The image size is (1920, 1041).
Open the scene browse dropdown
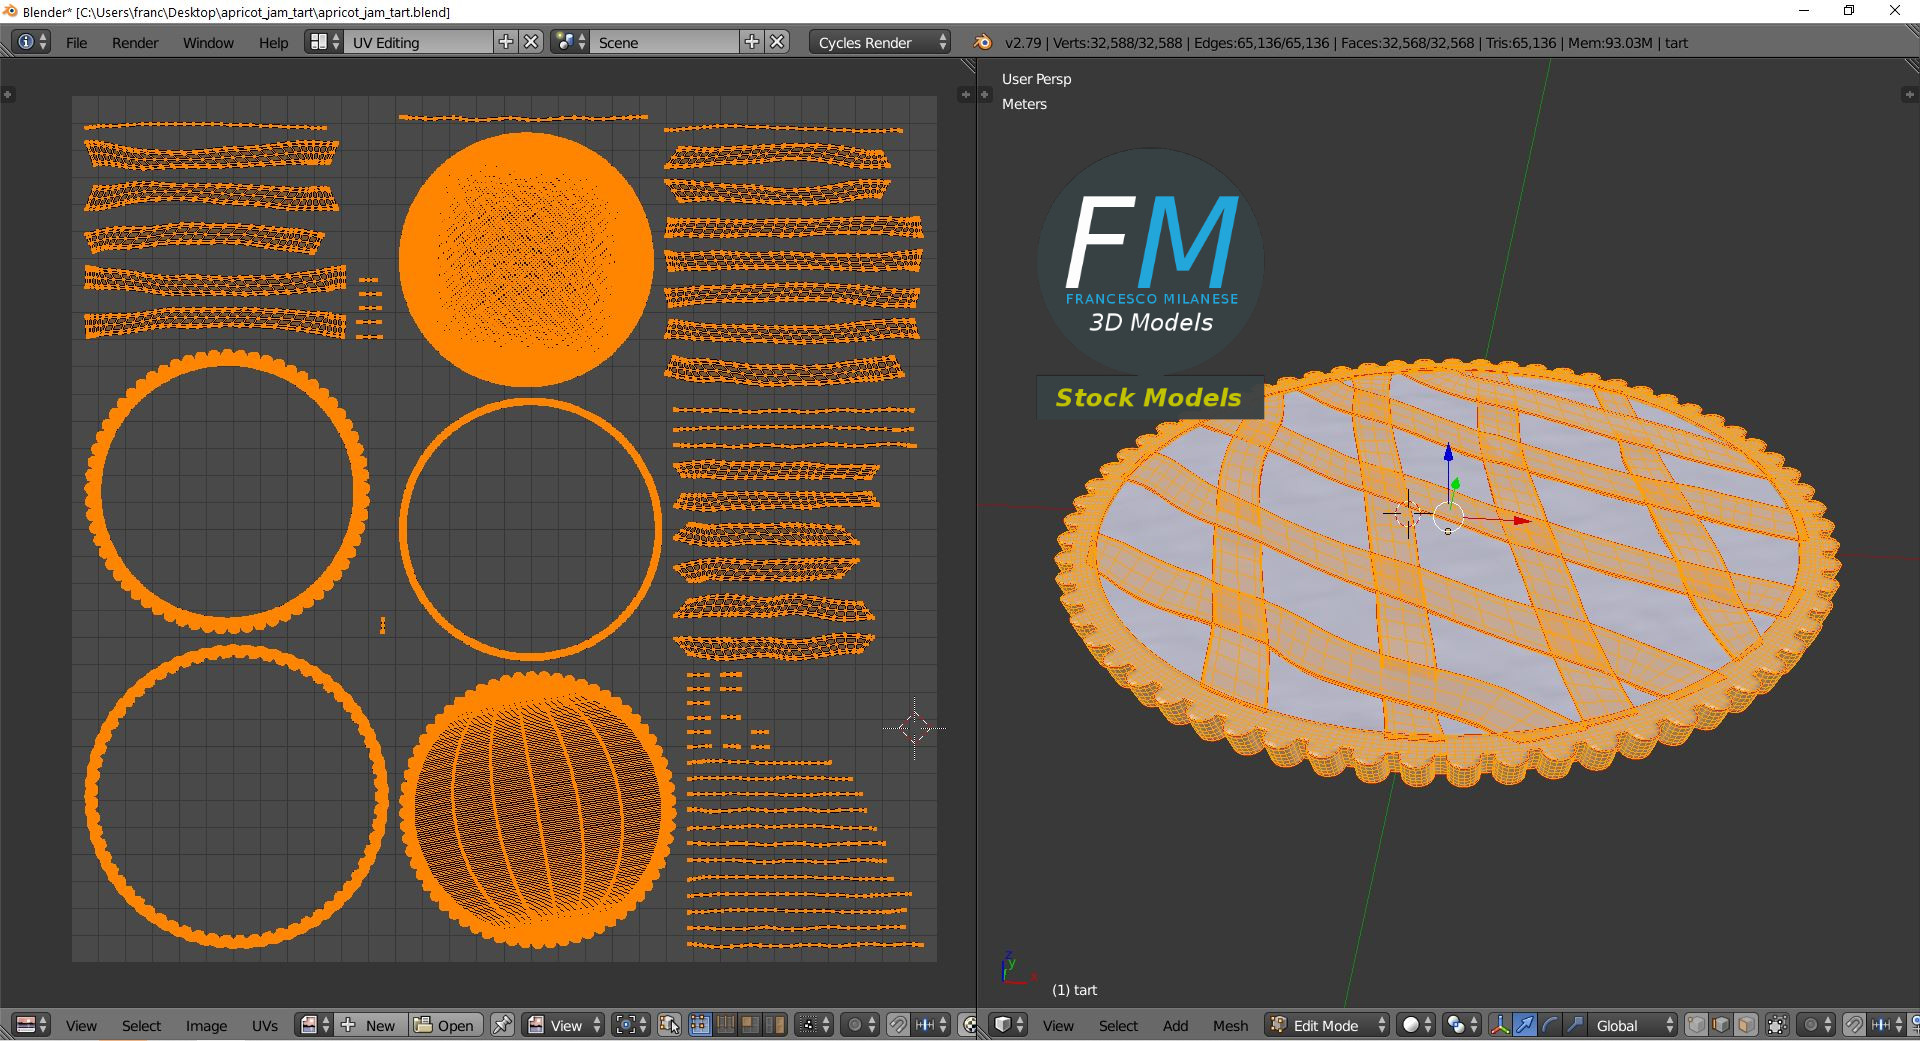[570, 42]
